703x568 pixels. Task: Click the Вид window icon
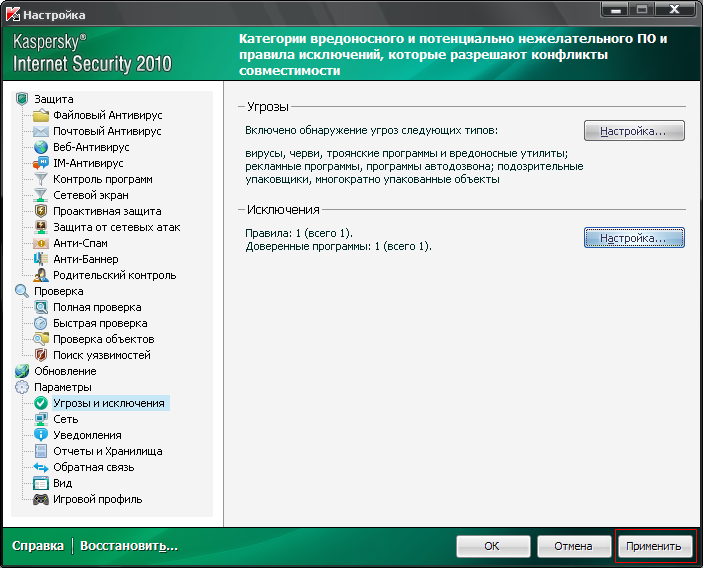41,483
